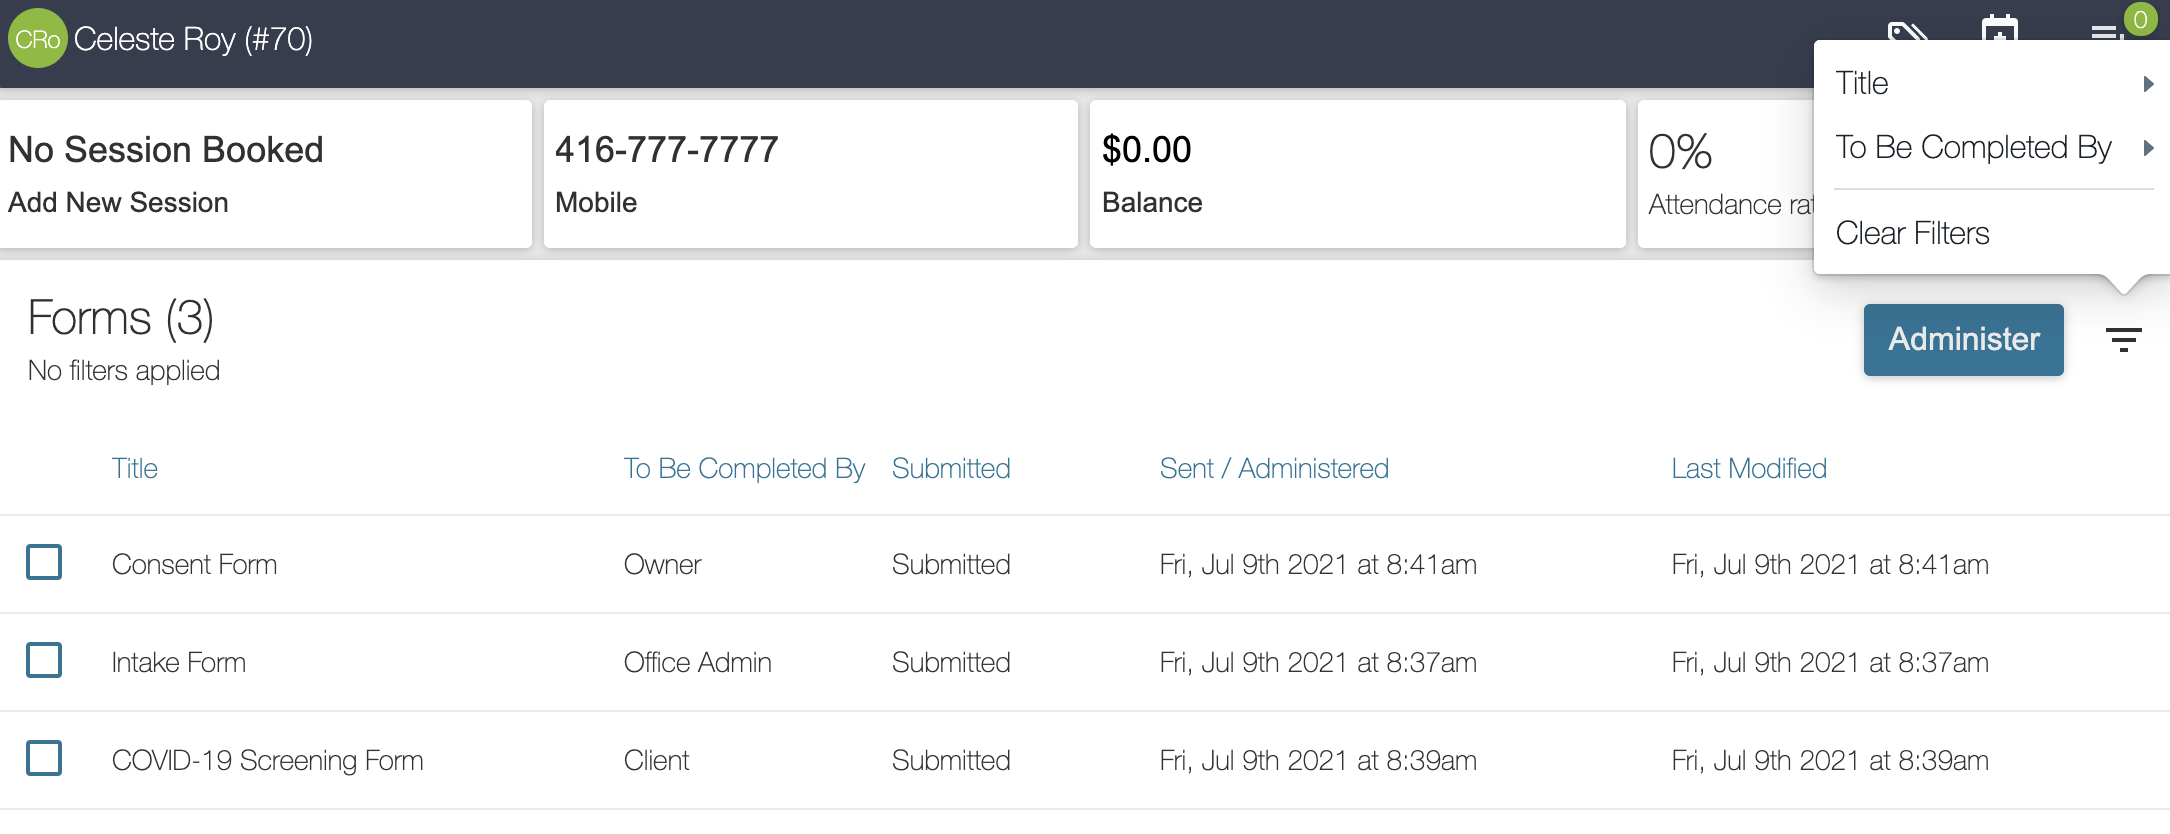Open the Consent Form entry
This screenshot has width=2170, height=834.
coord(194,564)
